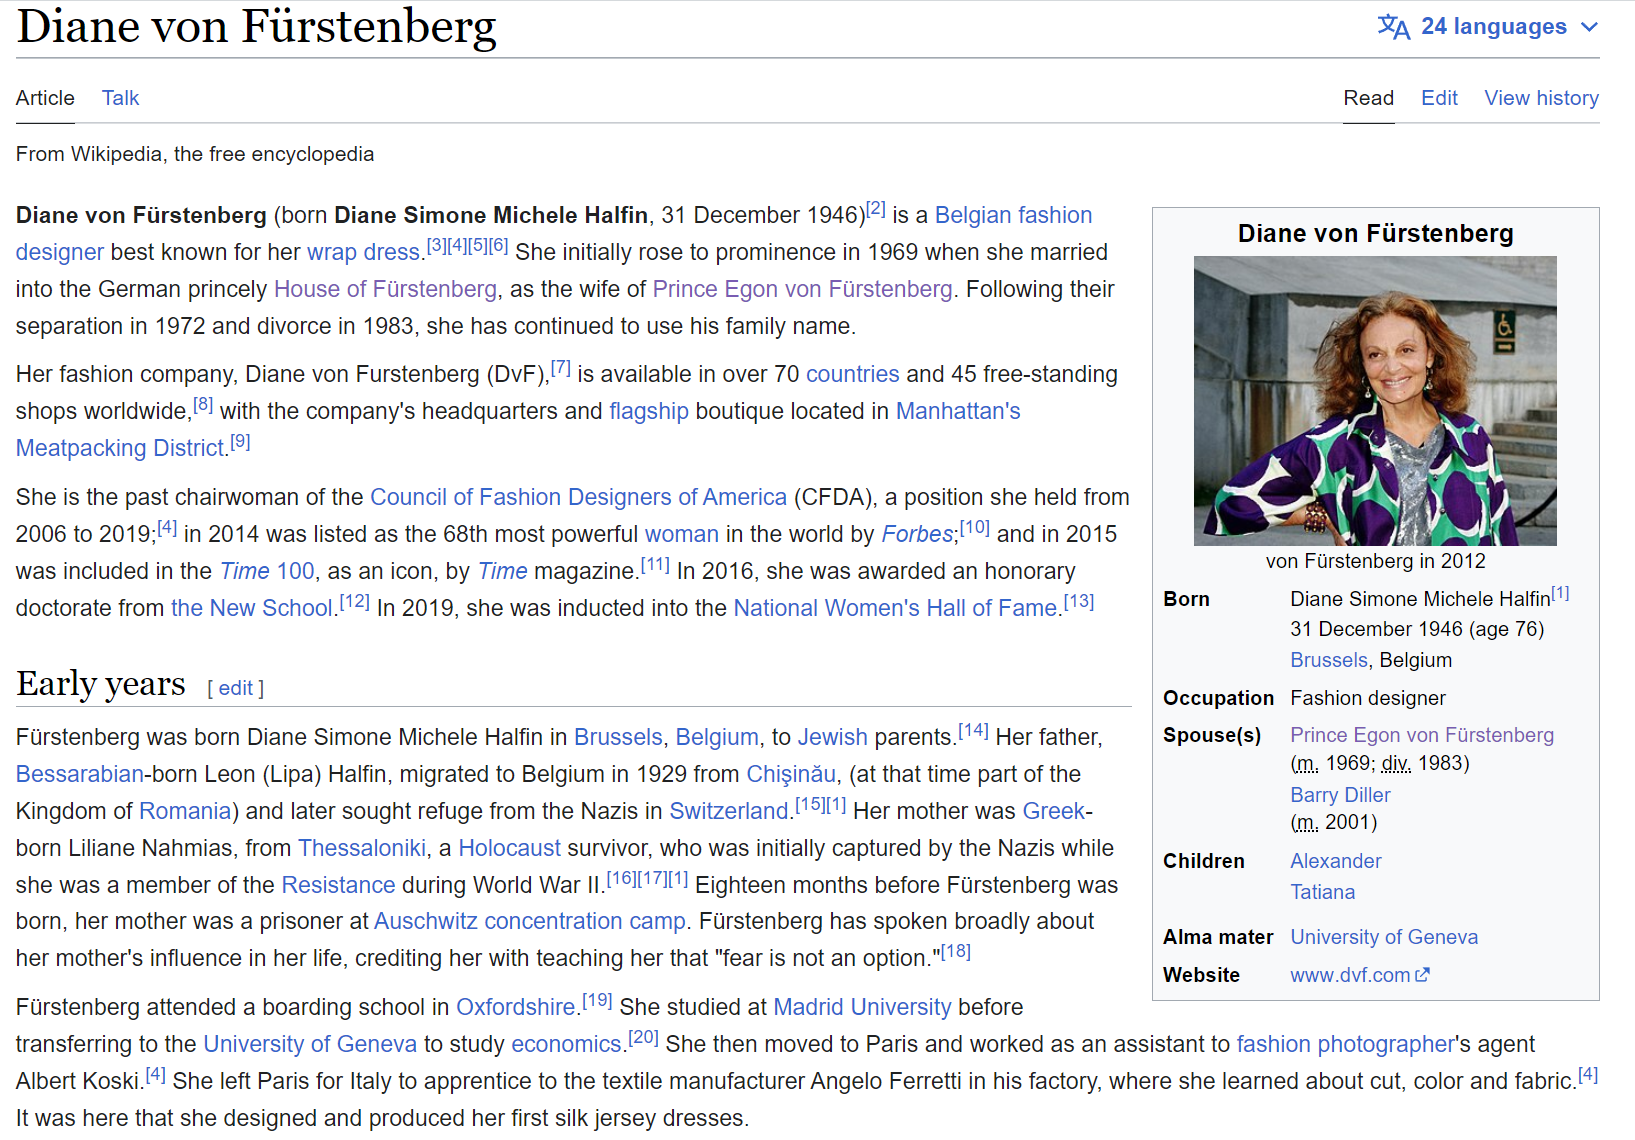Open Alexander link under Children
Image resolution: width=1635 pixels, height=1140 pixels.
pos(1335,861)
